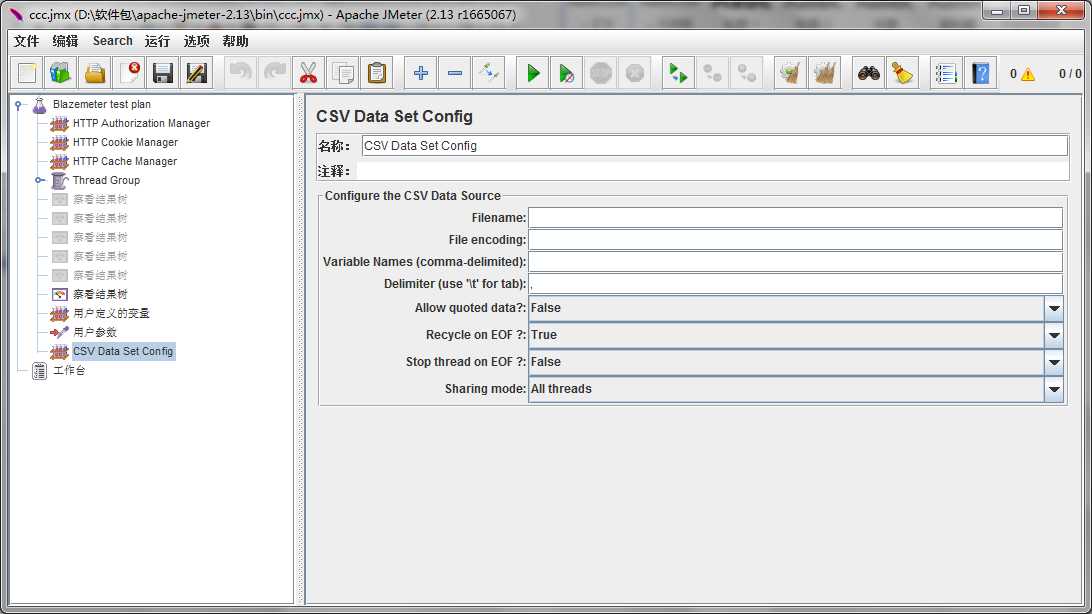
Task: Click the warning triangle error counter
Action: pos(1028,74)
